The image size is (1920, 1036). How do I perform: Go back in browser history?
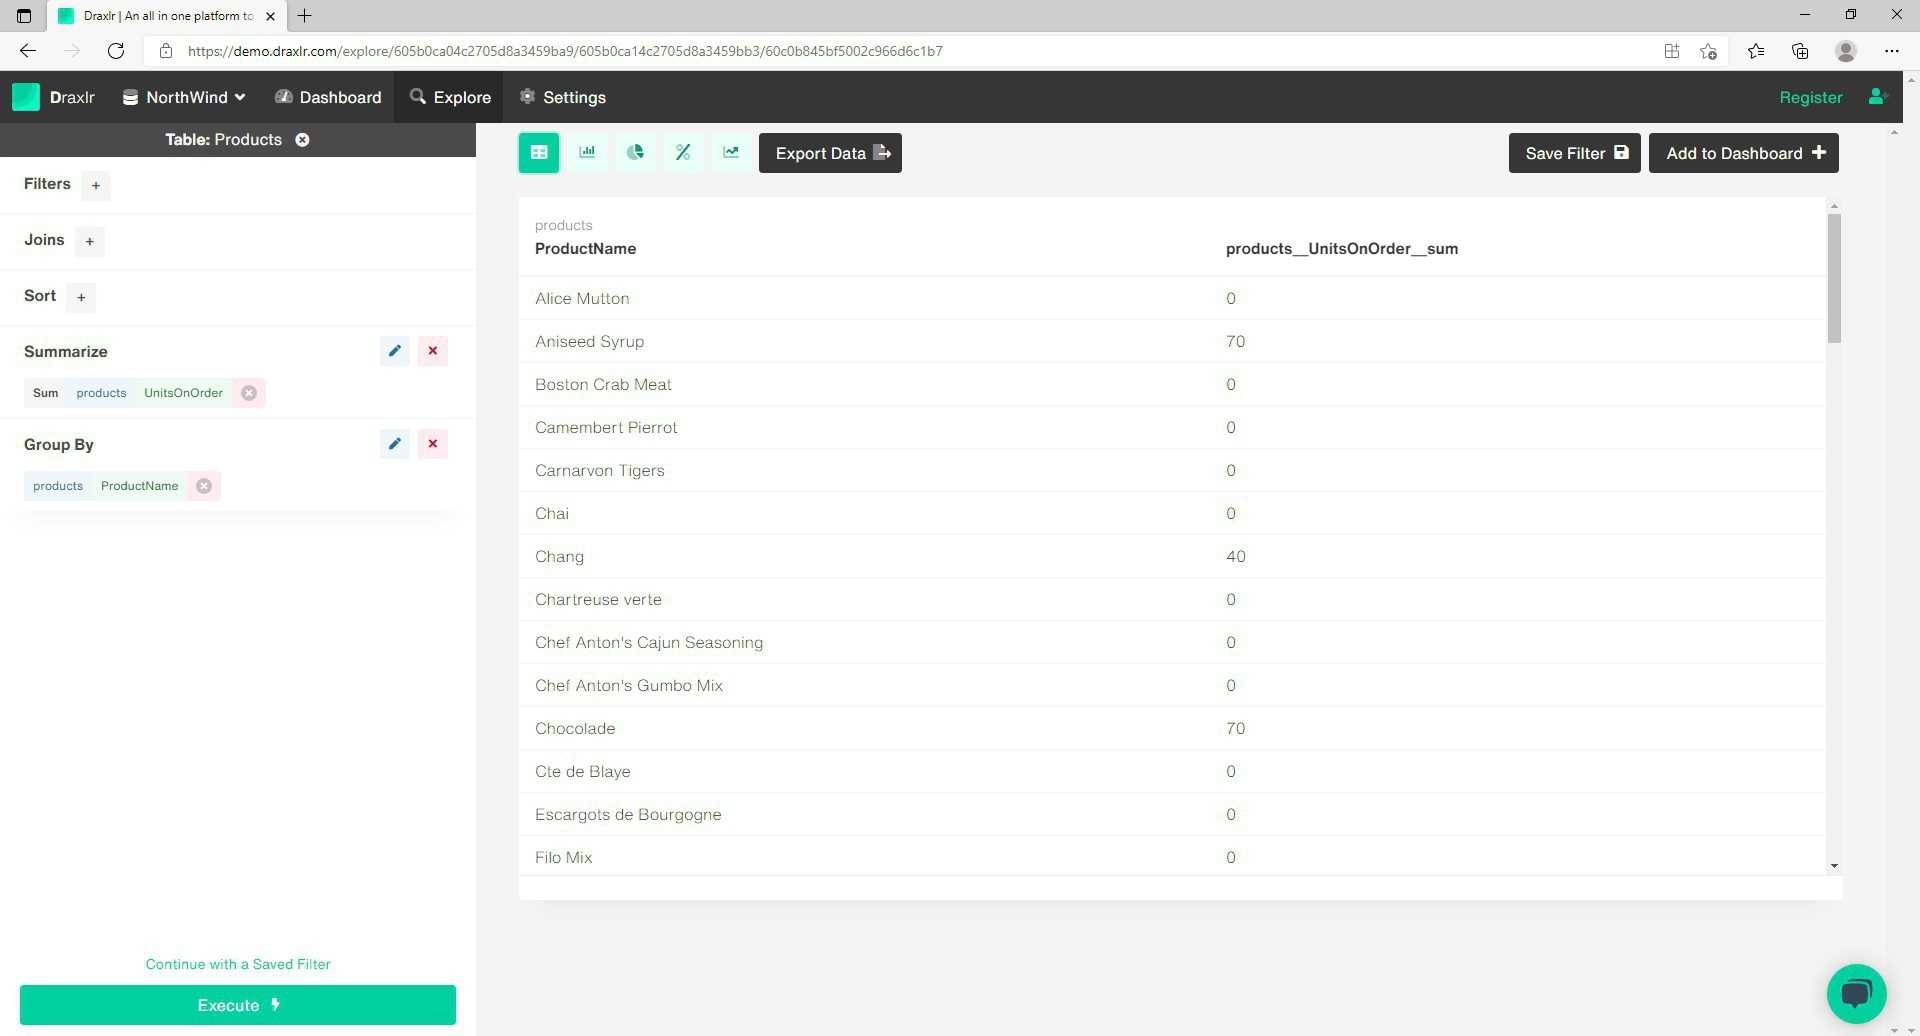coord(28,51)
